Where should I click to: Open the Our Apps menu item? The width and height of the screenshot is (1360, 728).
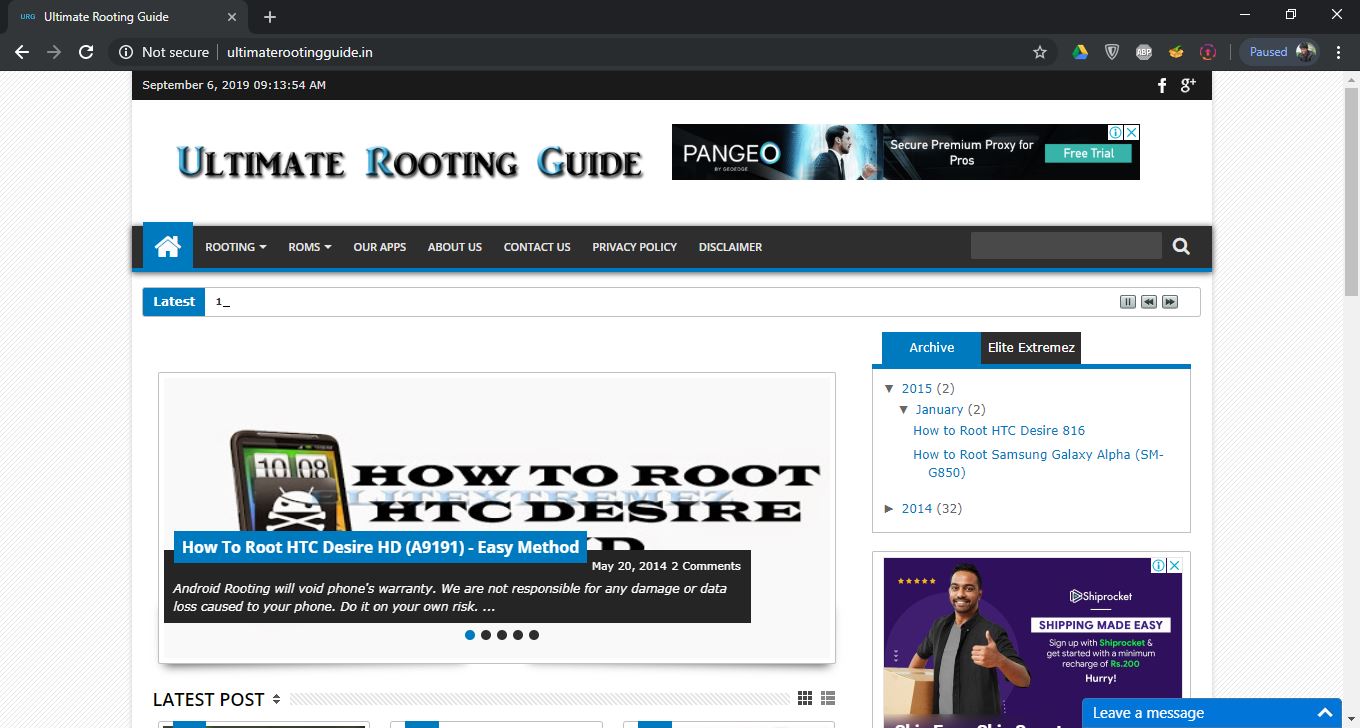coord(380,247)
